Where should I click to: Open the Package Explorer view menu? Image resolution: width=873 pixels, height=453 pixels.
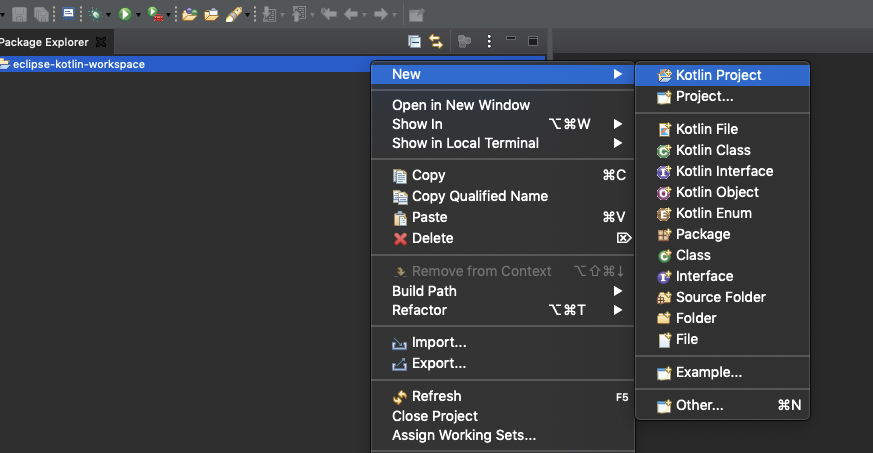(489, 41)
